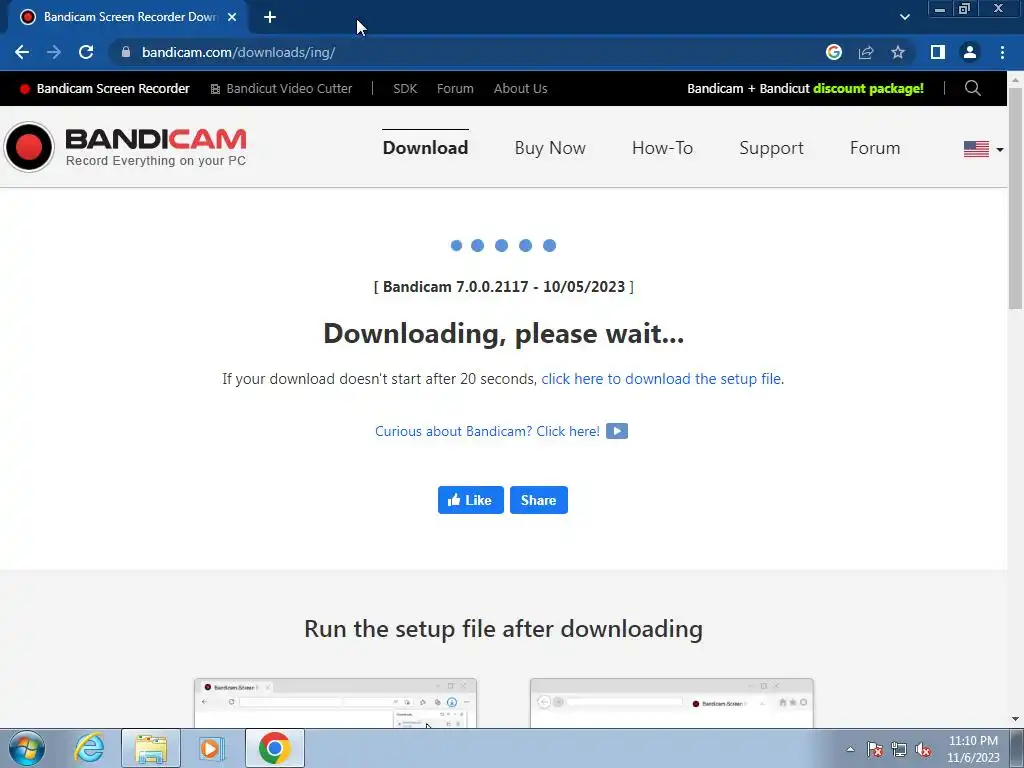Screen dimensions: 1024x768
Task: Select the Download menu item
Action: pos(425,148)
